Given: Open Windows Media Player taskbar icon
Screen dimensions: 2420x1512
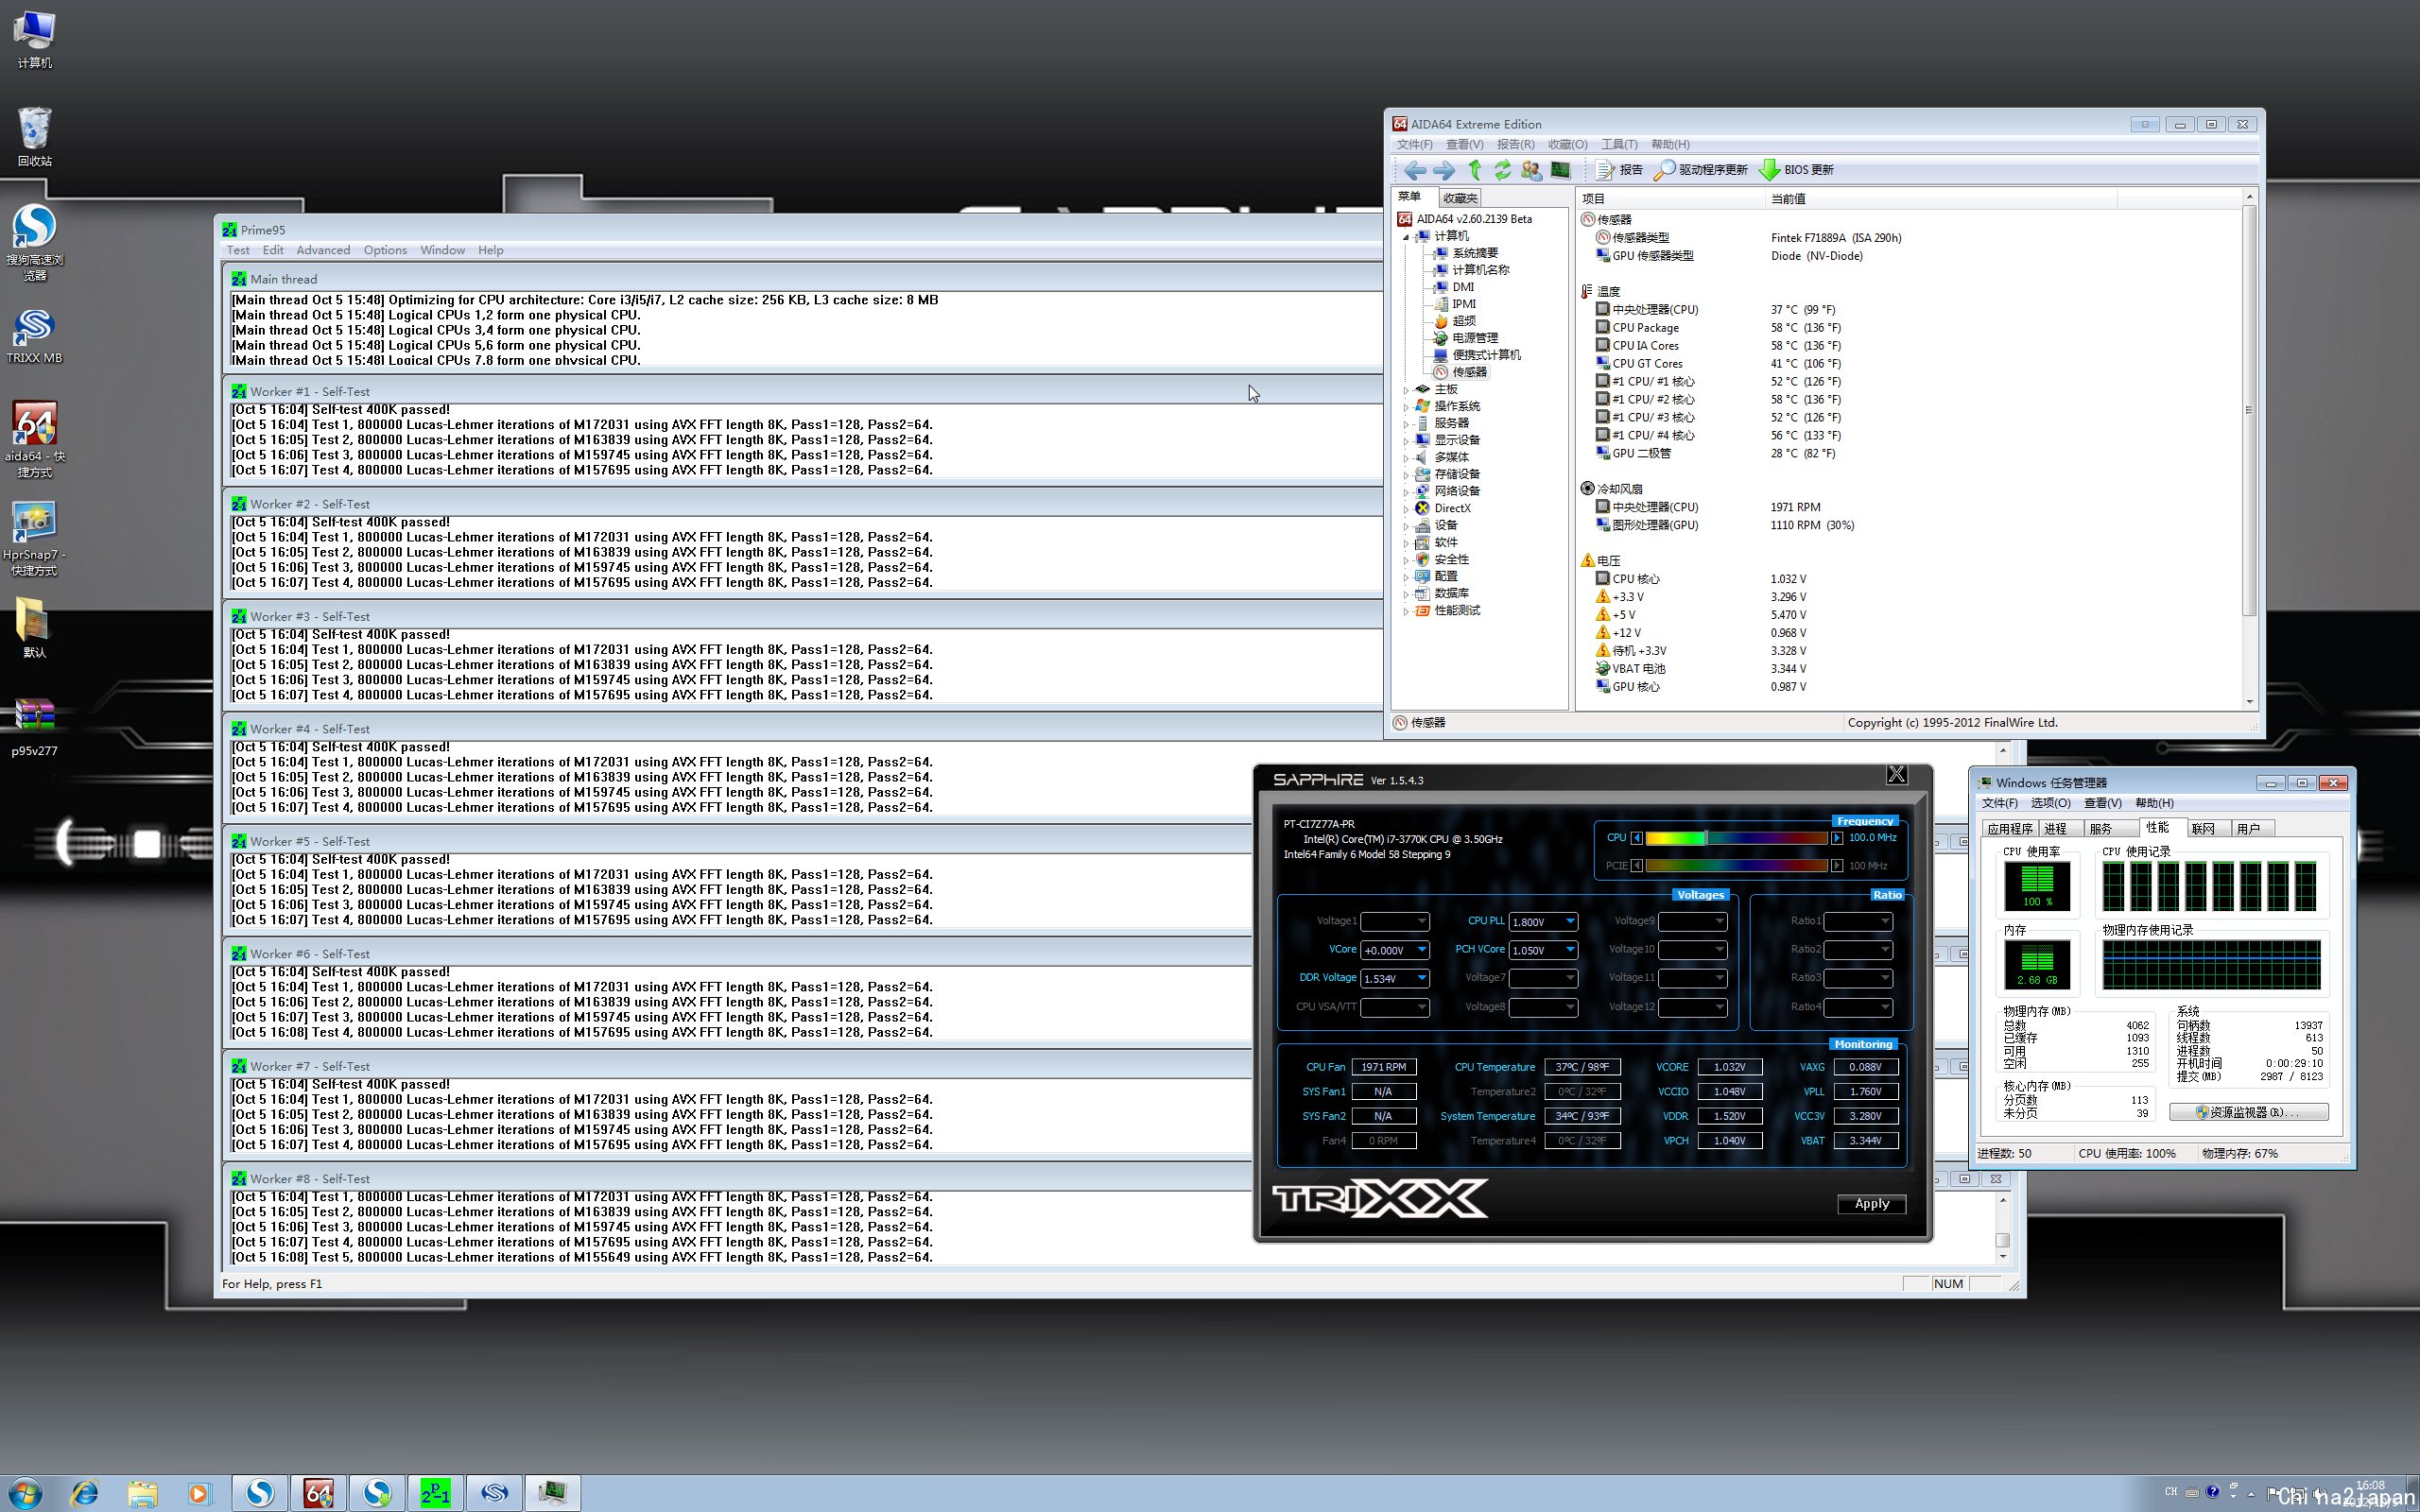Looking at the screenshot, I should coord(199,1494).
